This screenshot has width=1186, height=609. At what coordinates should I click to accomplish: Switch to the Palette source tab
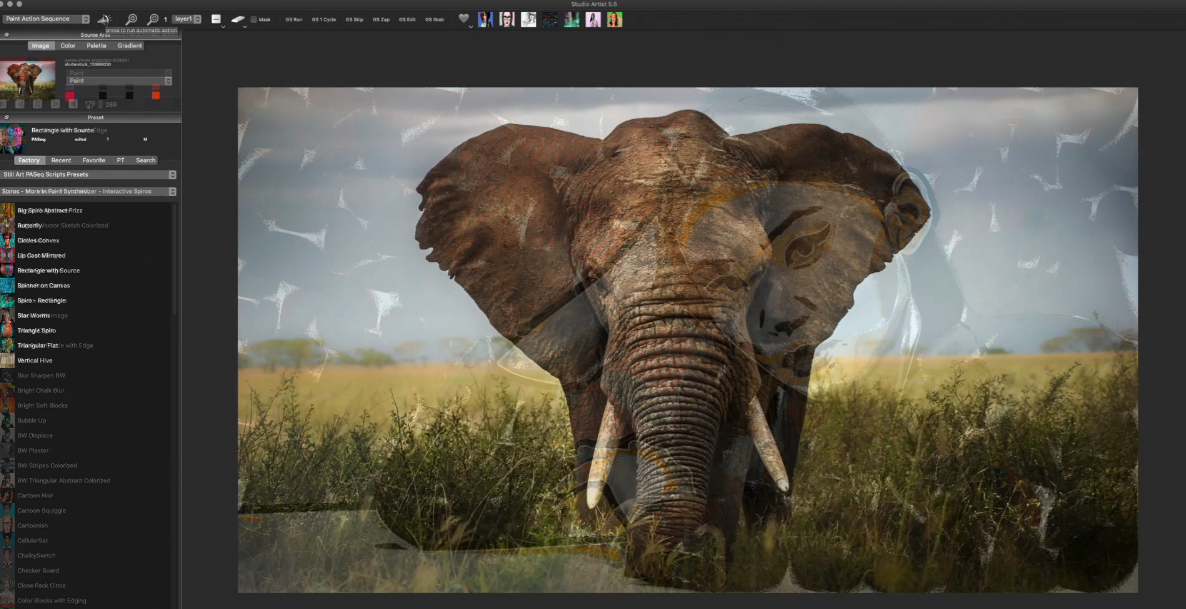(x=96, y=45)
